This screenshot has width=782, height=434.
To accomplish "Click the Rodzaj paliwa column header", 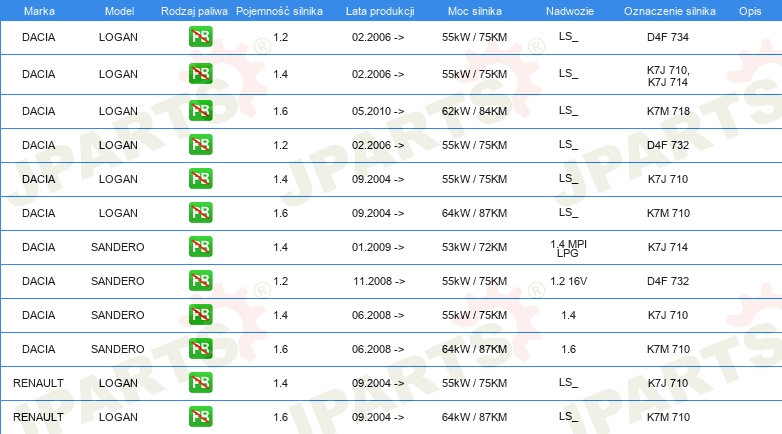I will pyautogui.click(x=194, y=11).
